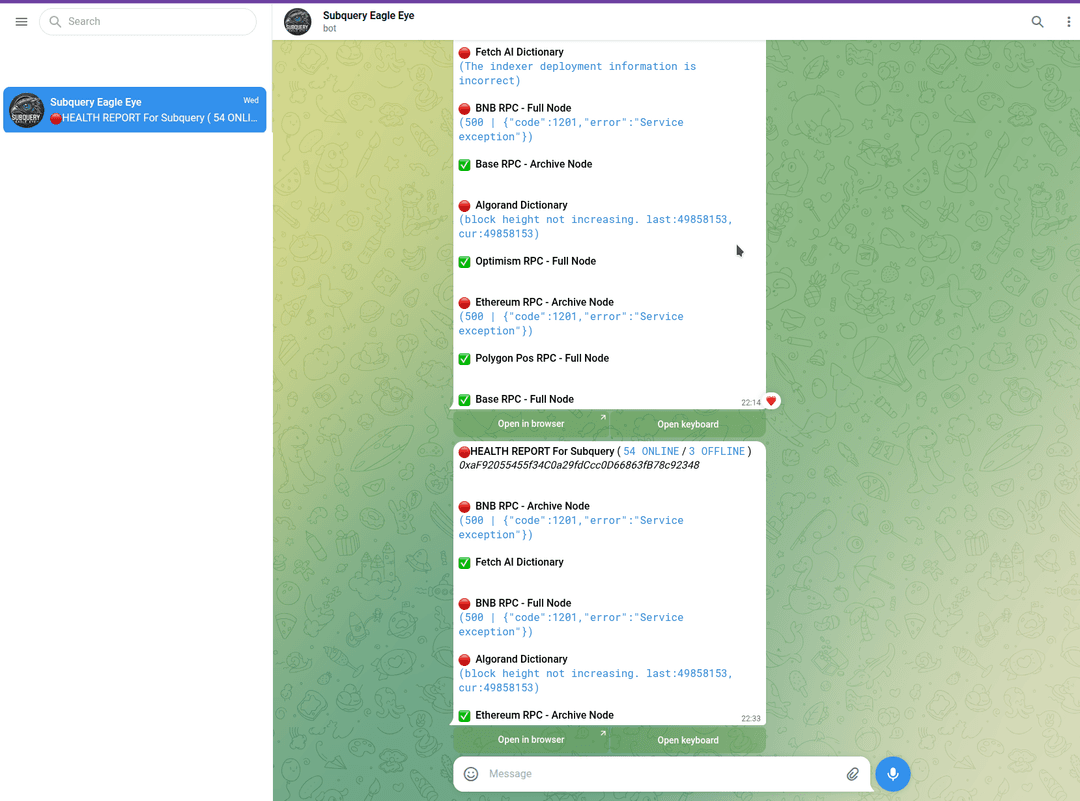Click Open keyboard below the bottom message
The image size is (1080, 801).
coord(688,740)
